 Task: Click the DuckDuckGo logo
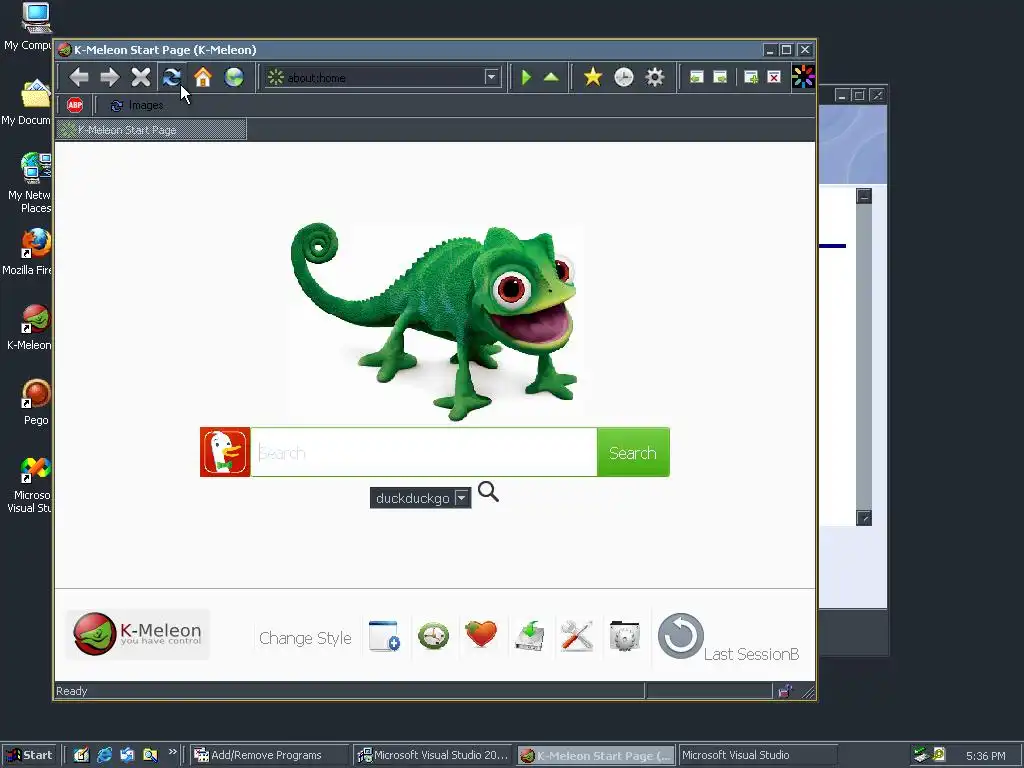[x=225, y=452]
